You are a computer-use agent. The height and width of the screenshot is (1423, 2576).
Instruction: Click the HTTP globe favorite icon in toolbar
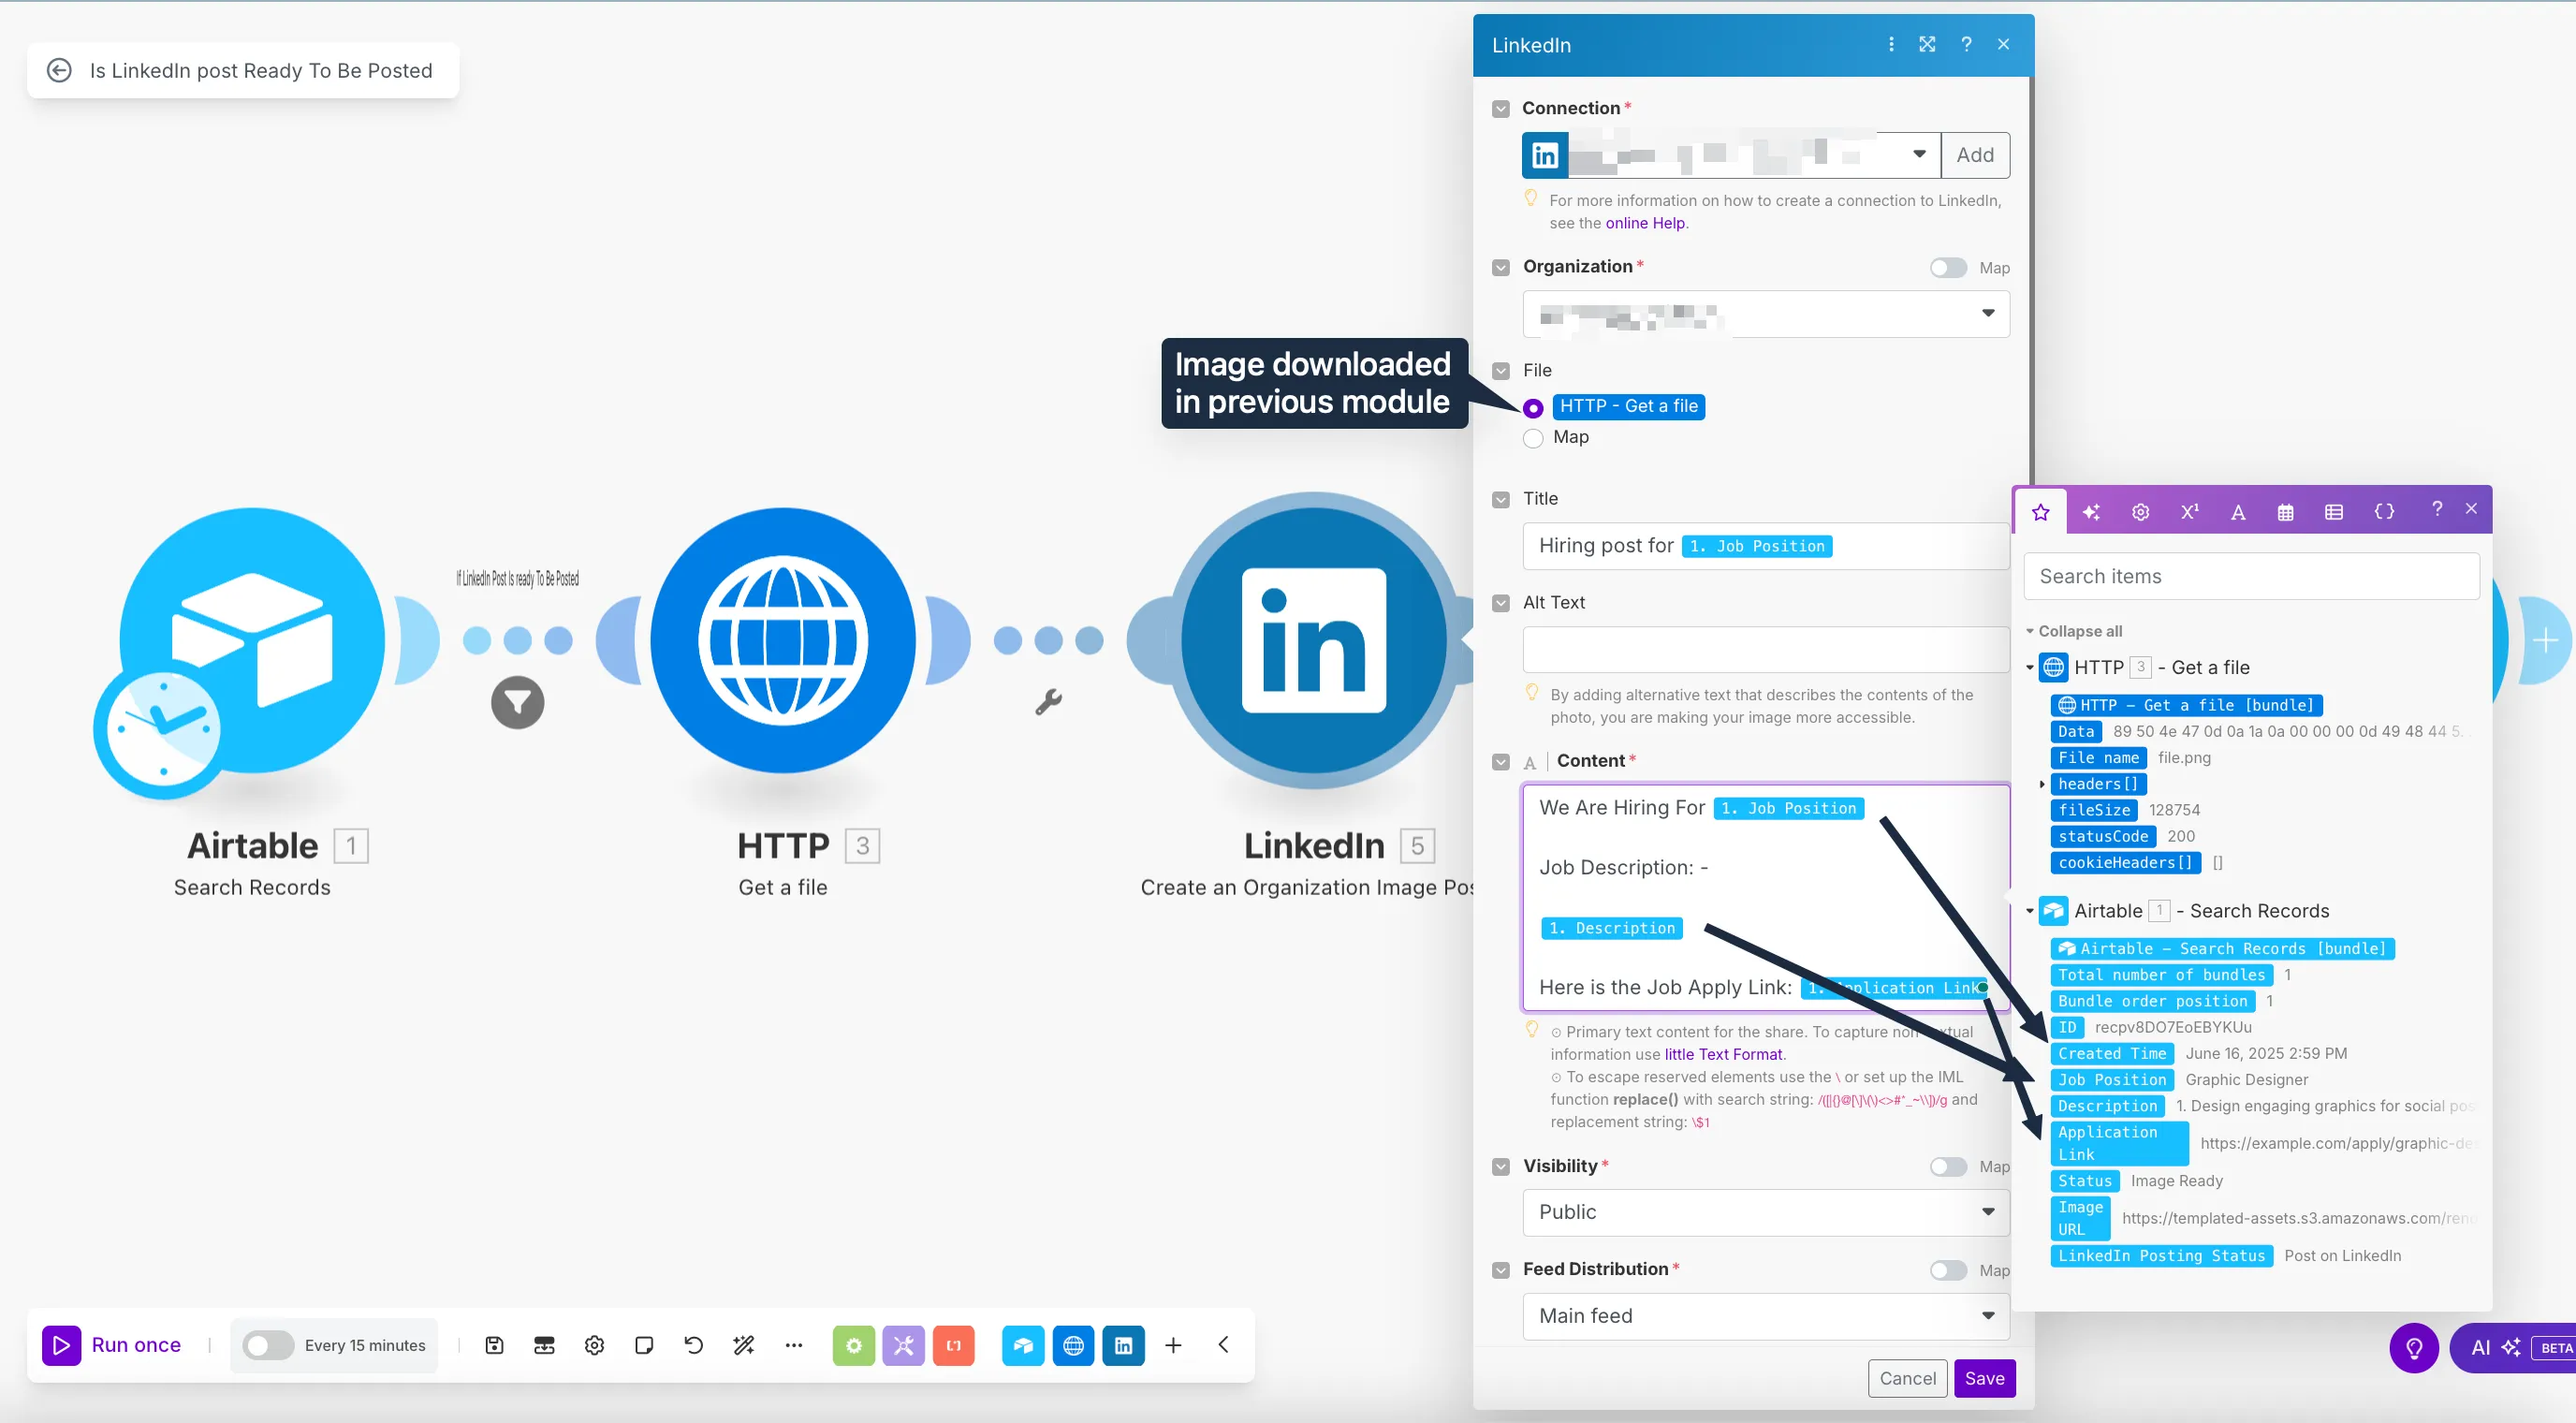(x=1073, y=1345)
